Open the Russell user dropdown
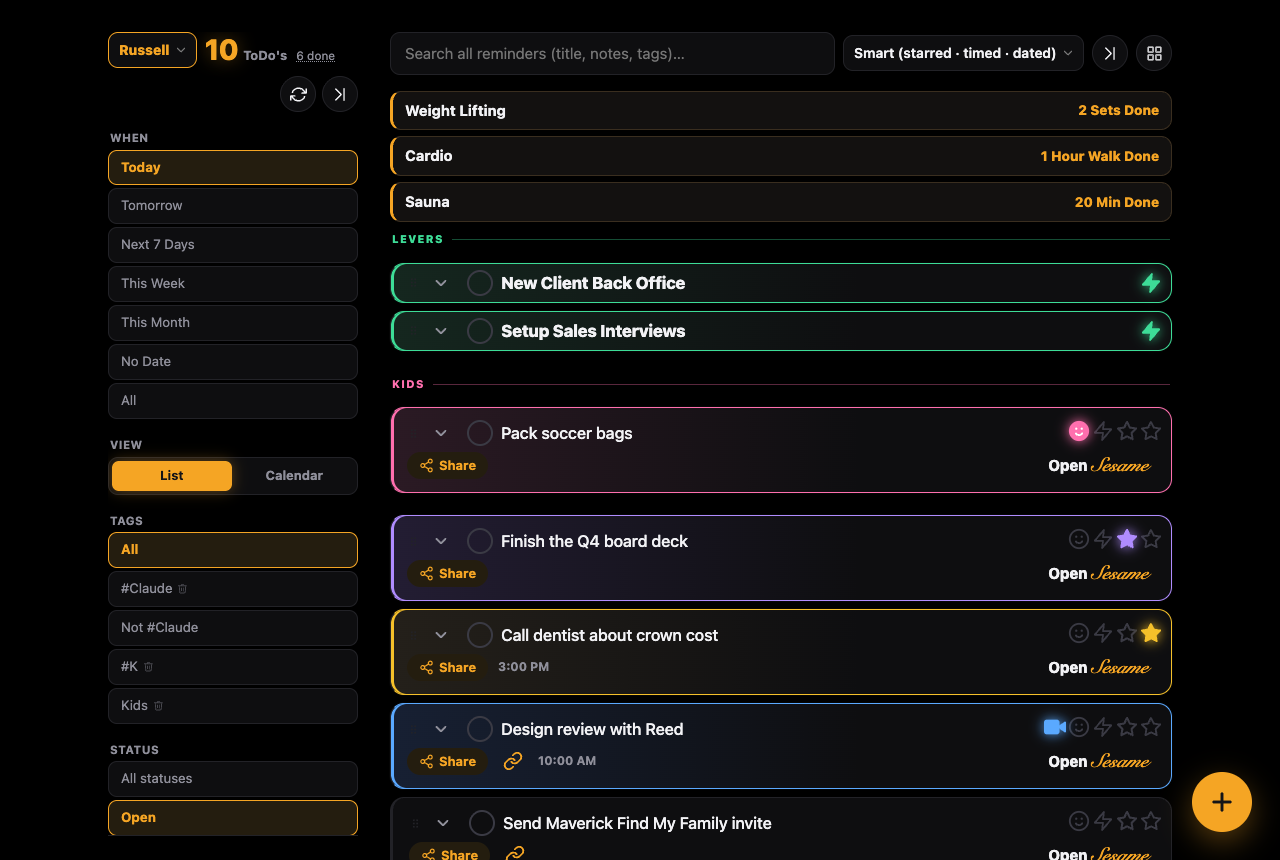The image size is (1280, 860). 152,50
